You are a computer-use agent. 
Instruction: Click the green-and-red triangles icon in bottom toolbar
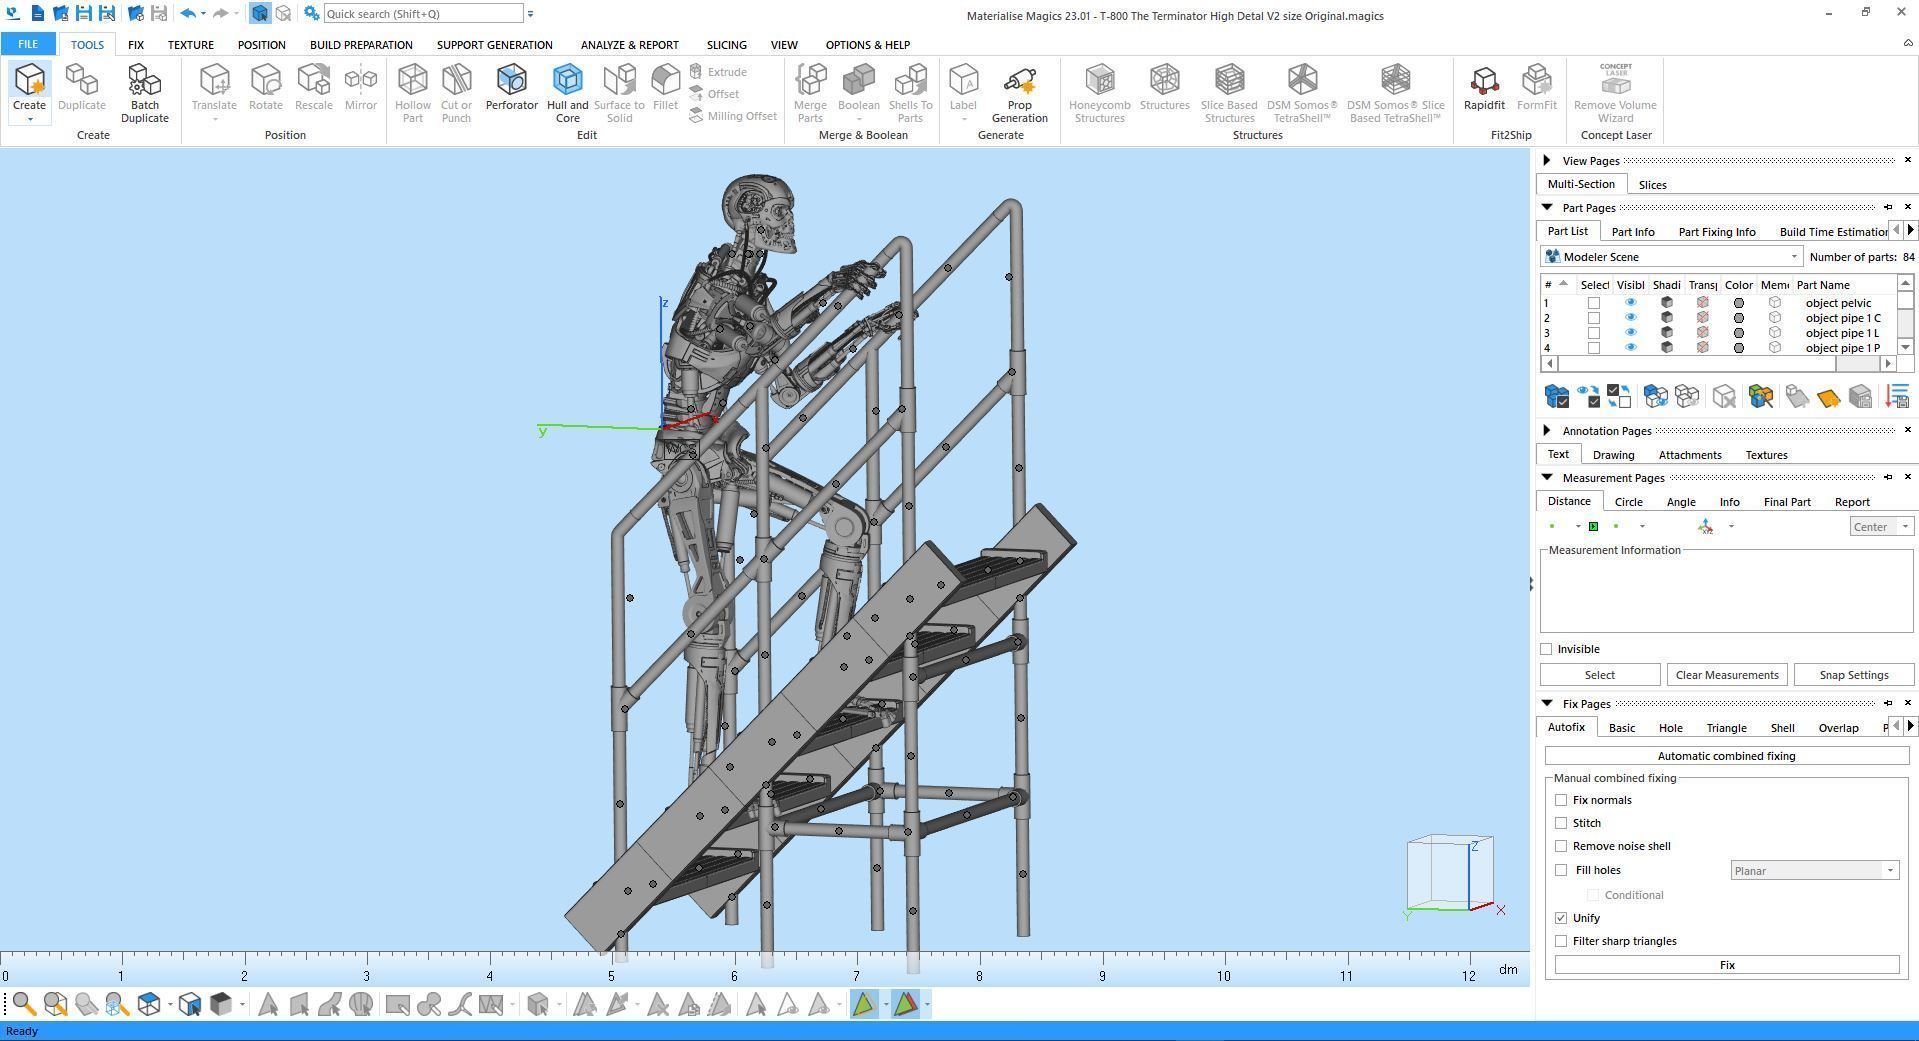pos(906,1004)
